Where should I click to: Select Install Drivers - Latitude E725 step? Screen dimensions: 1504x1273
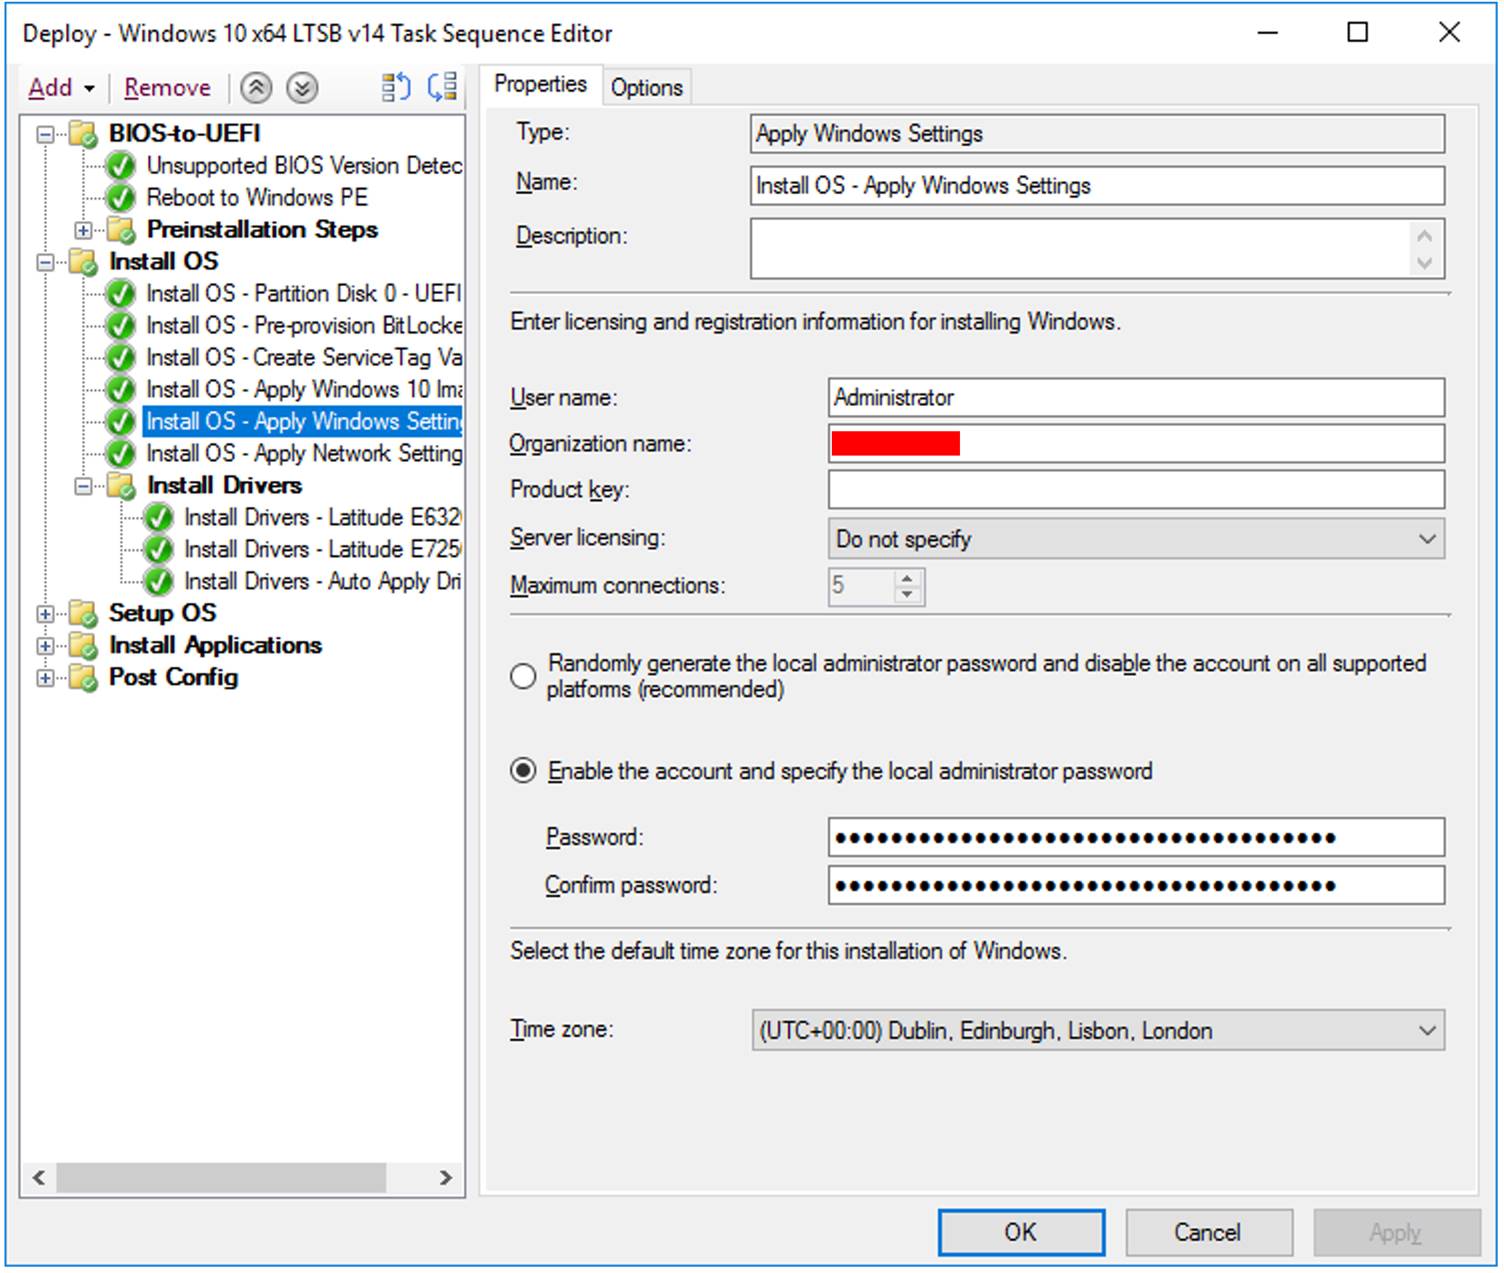click(x=322, y=549)
